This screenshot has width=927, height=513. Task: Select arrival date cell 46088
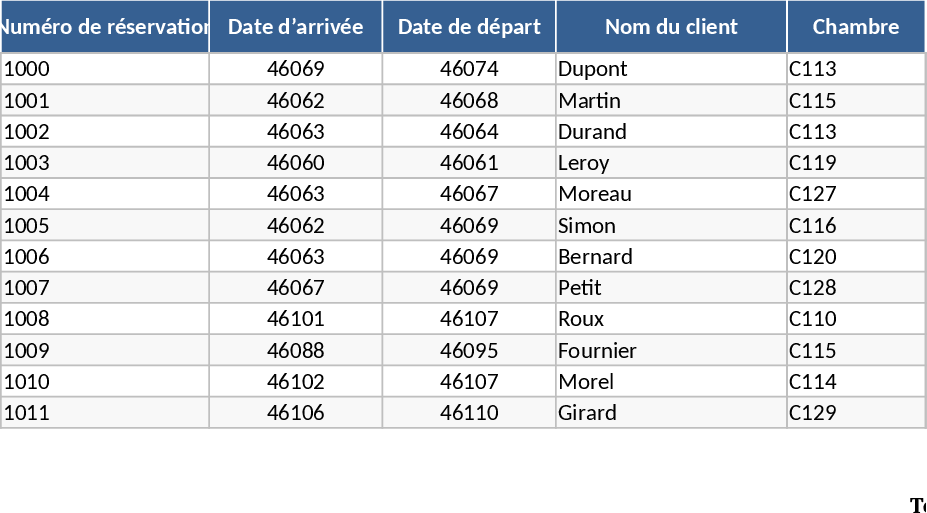point(296,350)
